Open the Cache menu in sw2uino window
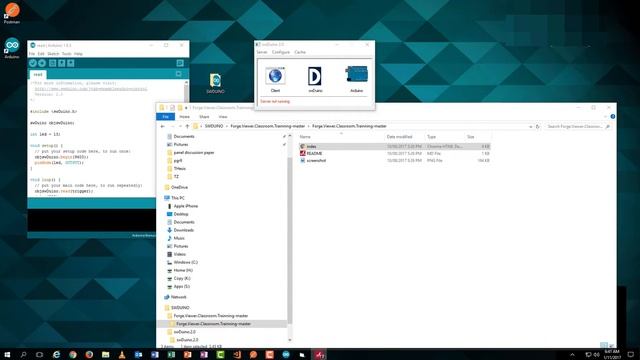The image size is (640, 360). (x=300, y=52)
